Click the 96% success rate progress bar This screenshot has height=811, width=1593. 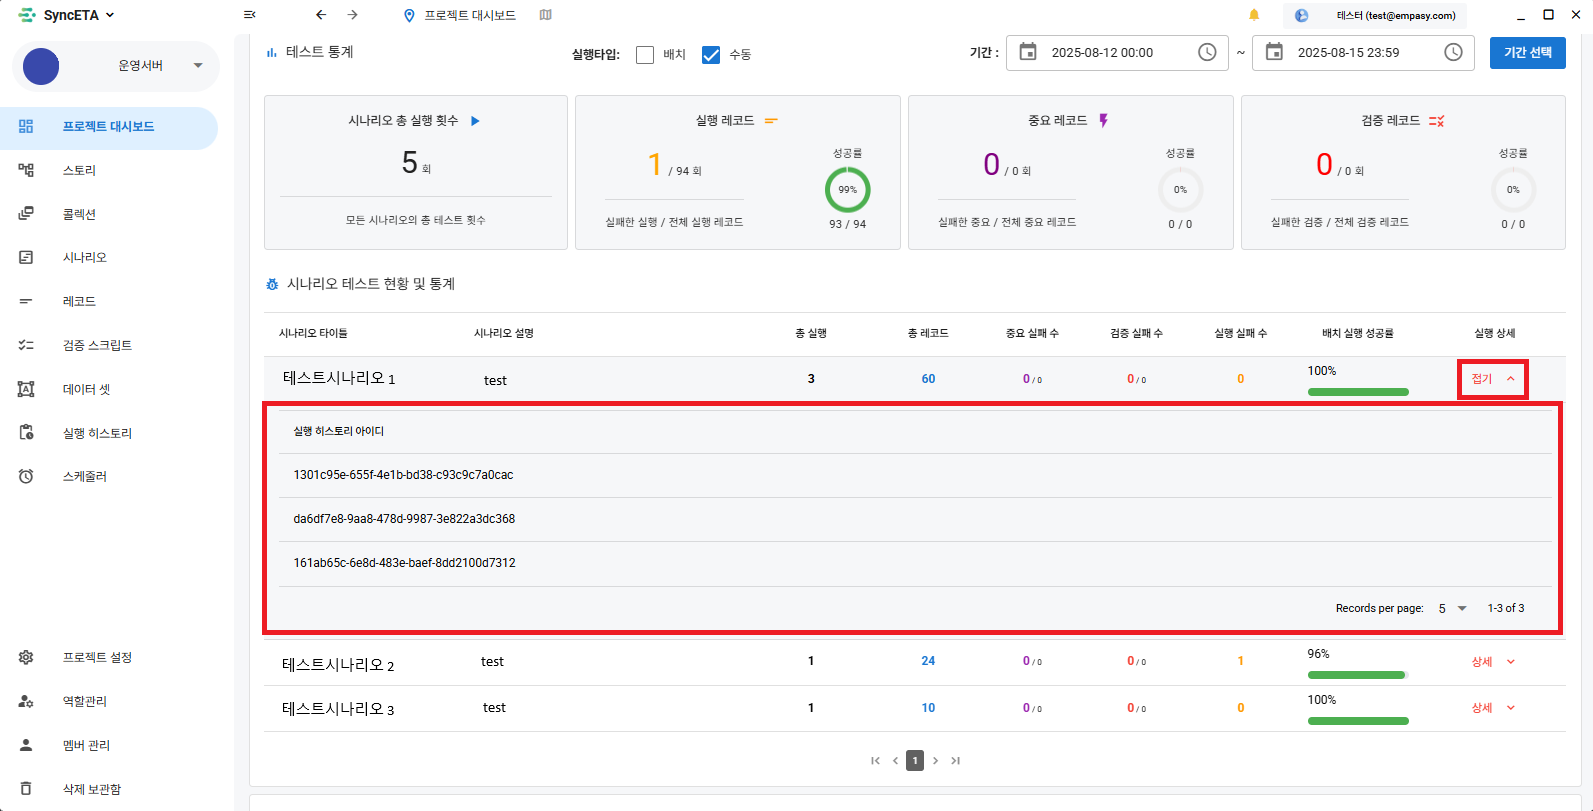1357,675
